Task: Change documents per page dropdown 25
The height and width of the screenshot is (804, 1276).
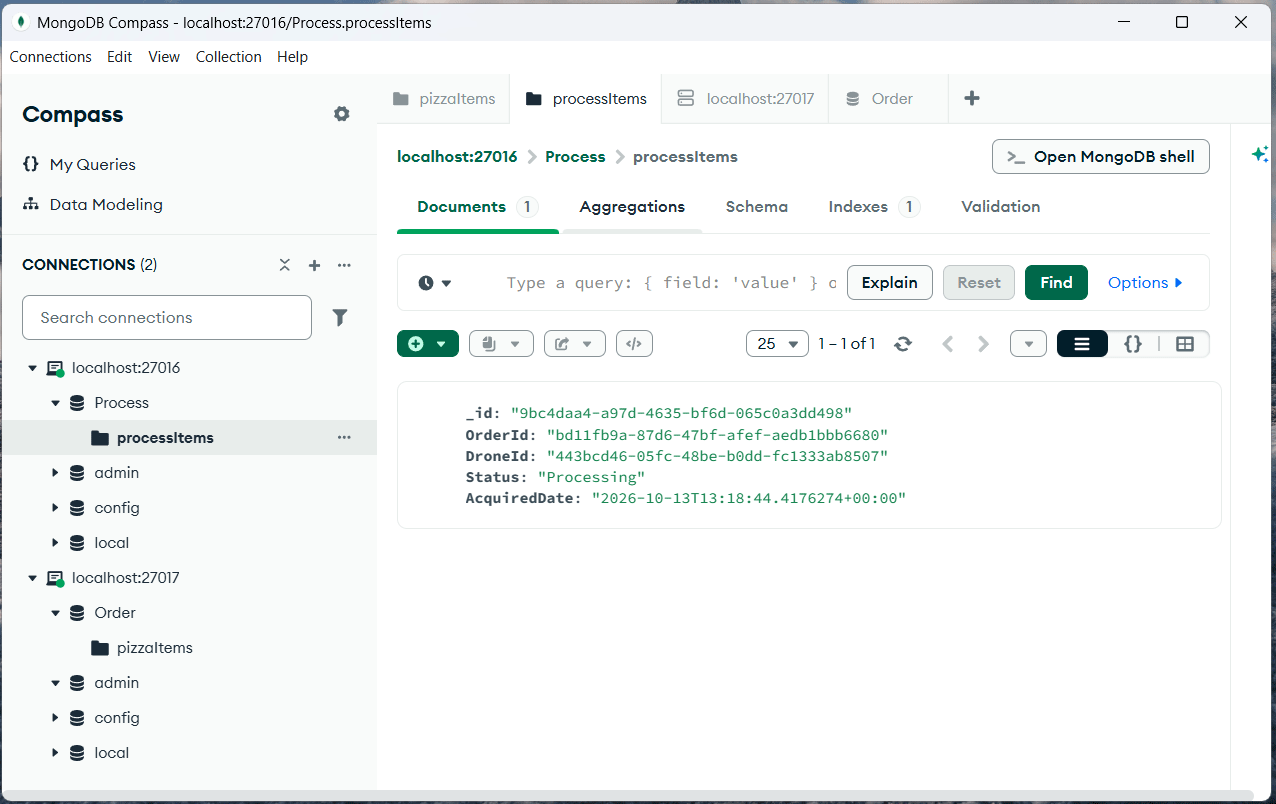Action: [x=777, y=344]
